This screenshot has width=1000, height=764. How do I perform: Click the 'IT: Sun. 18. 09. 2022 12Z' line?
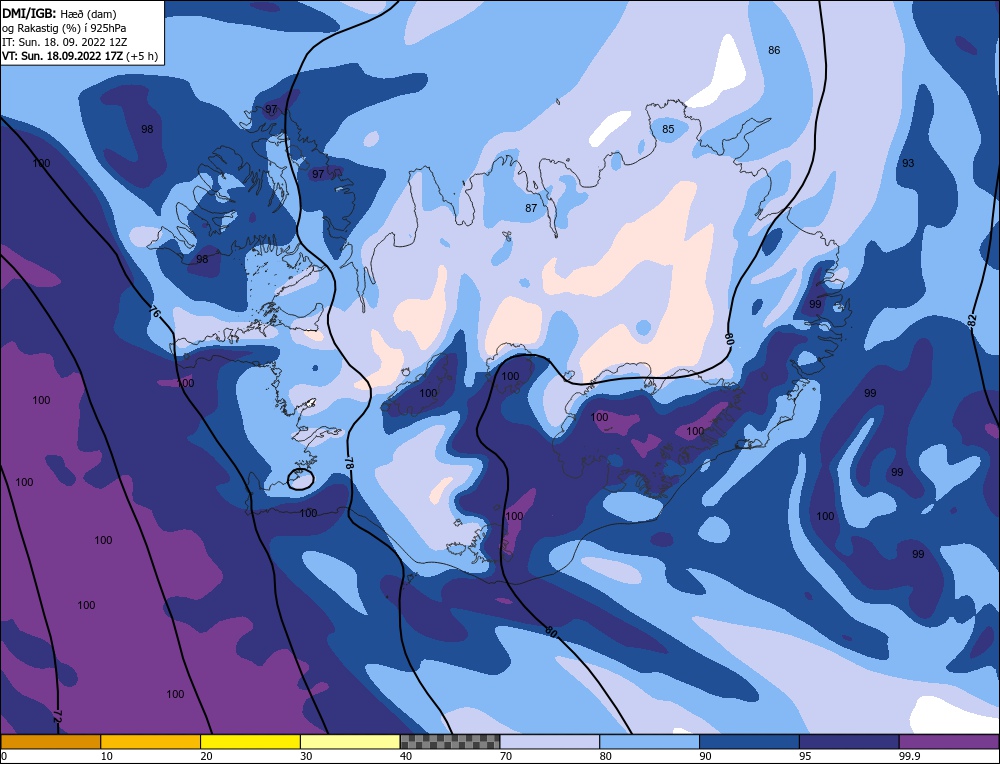click(x=64, y=42)
